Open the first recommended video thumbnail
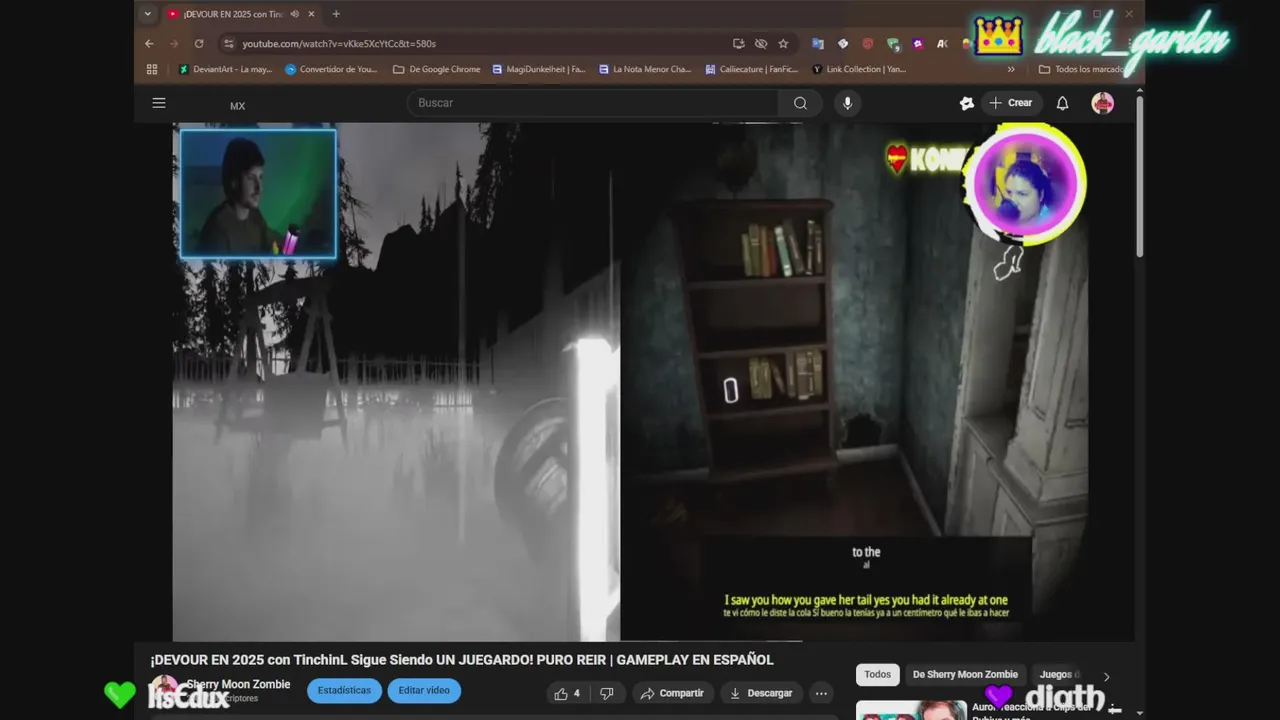The image size is (1280, 720). (x=911, y=710)
